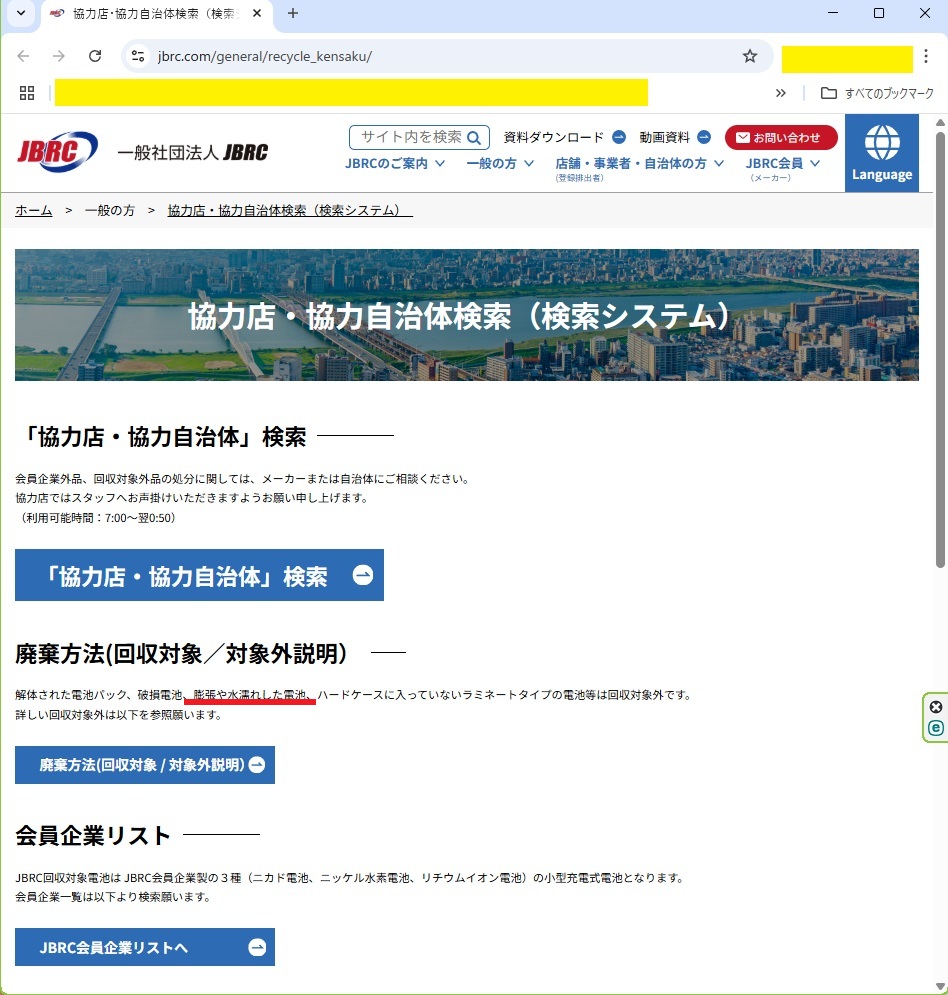
Task: Go to ホーム breadcrumb link
Action: click(34, 210)
